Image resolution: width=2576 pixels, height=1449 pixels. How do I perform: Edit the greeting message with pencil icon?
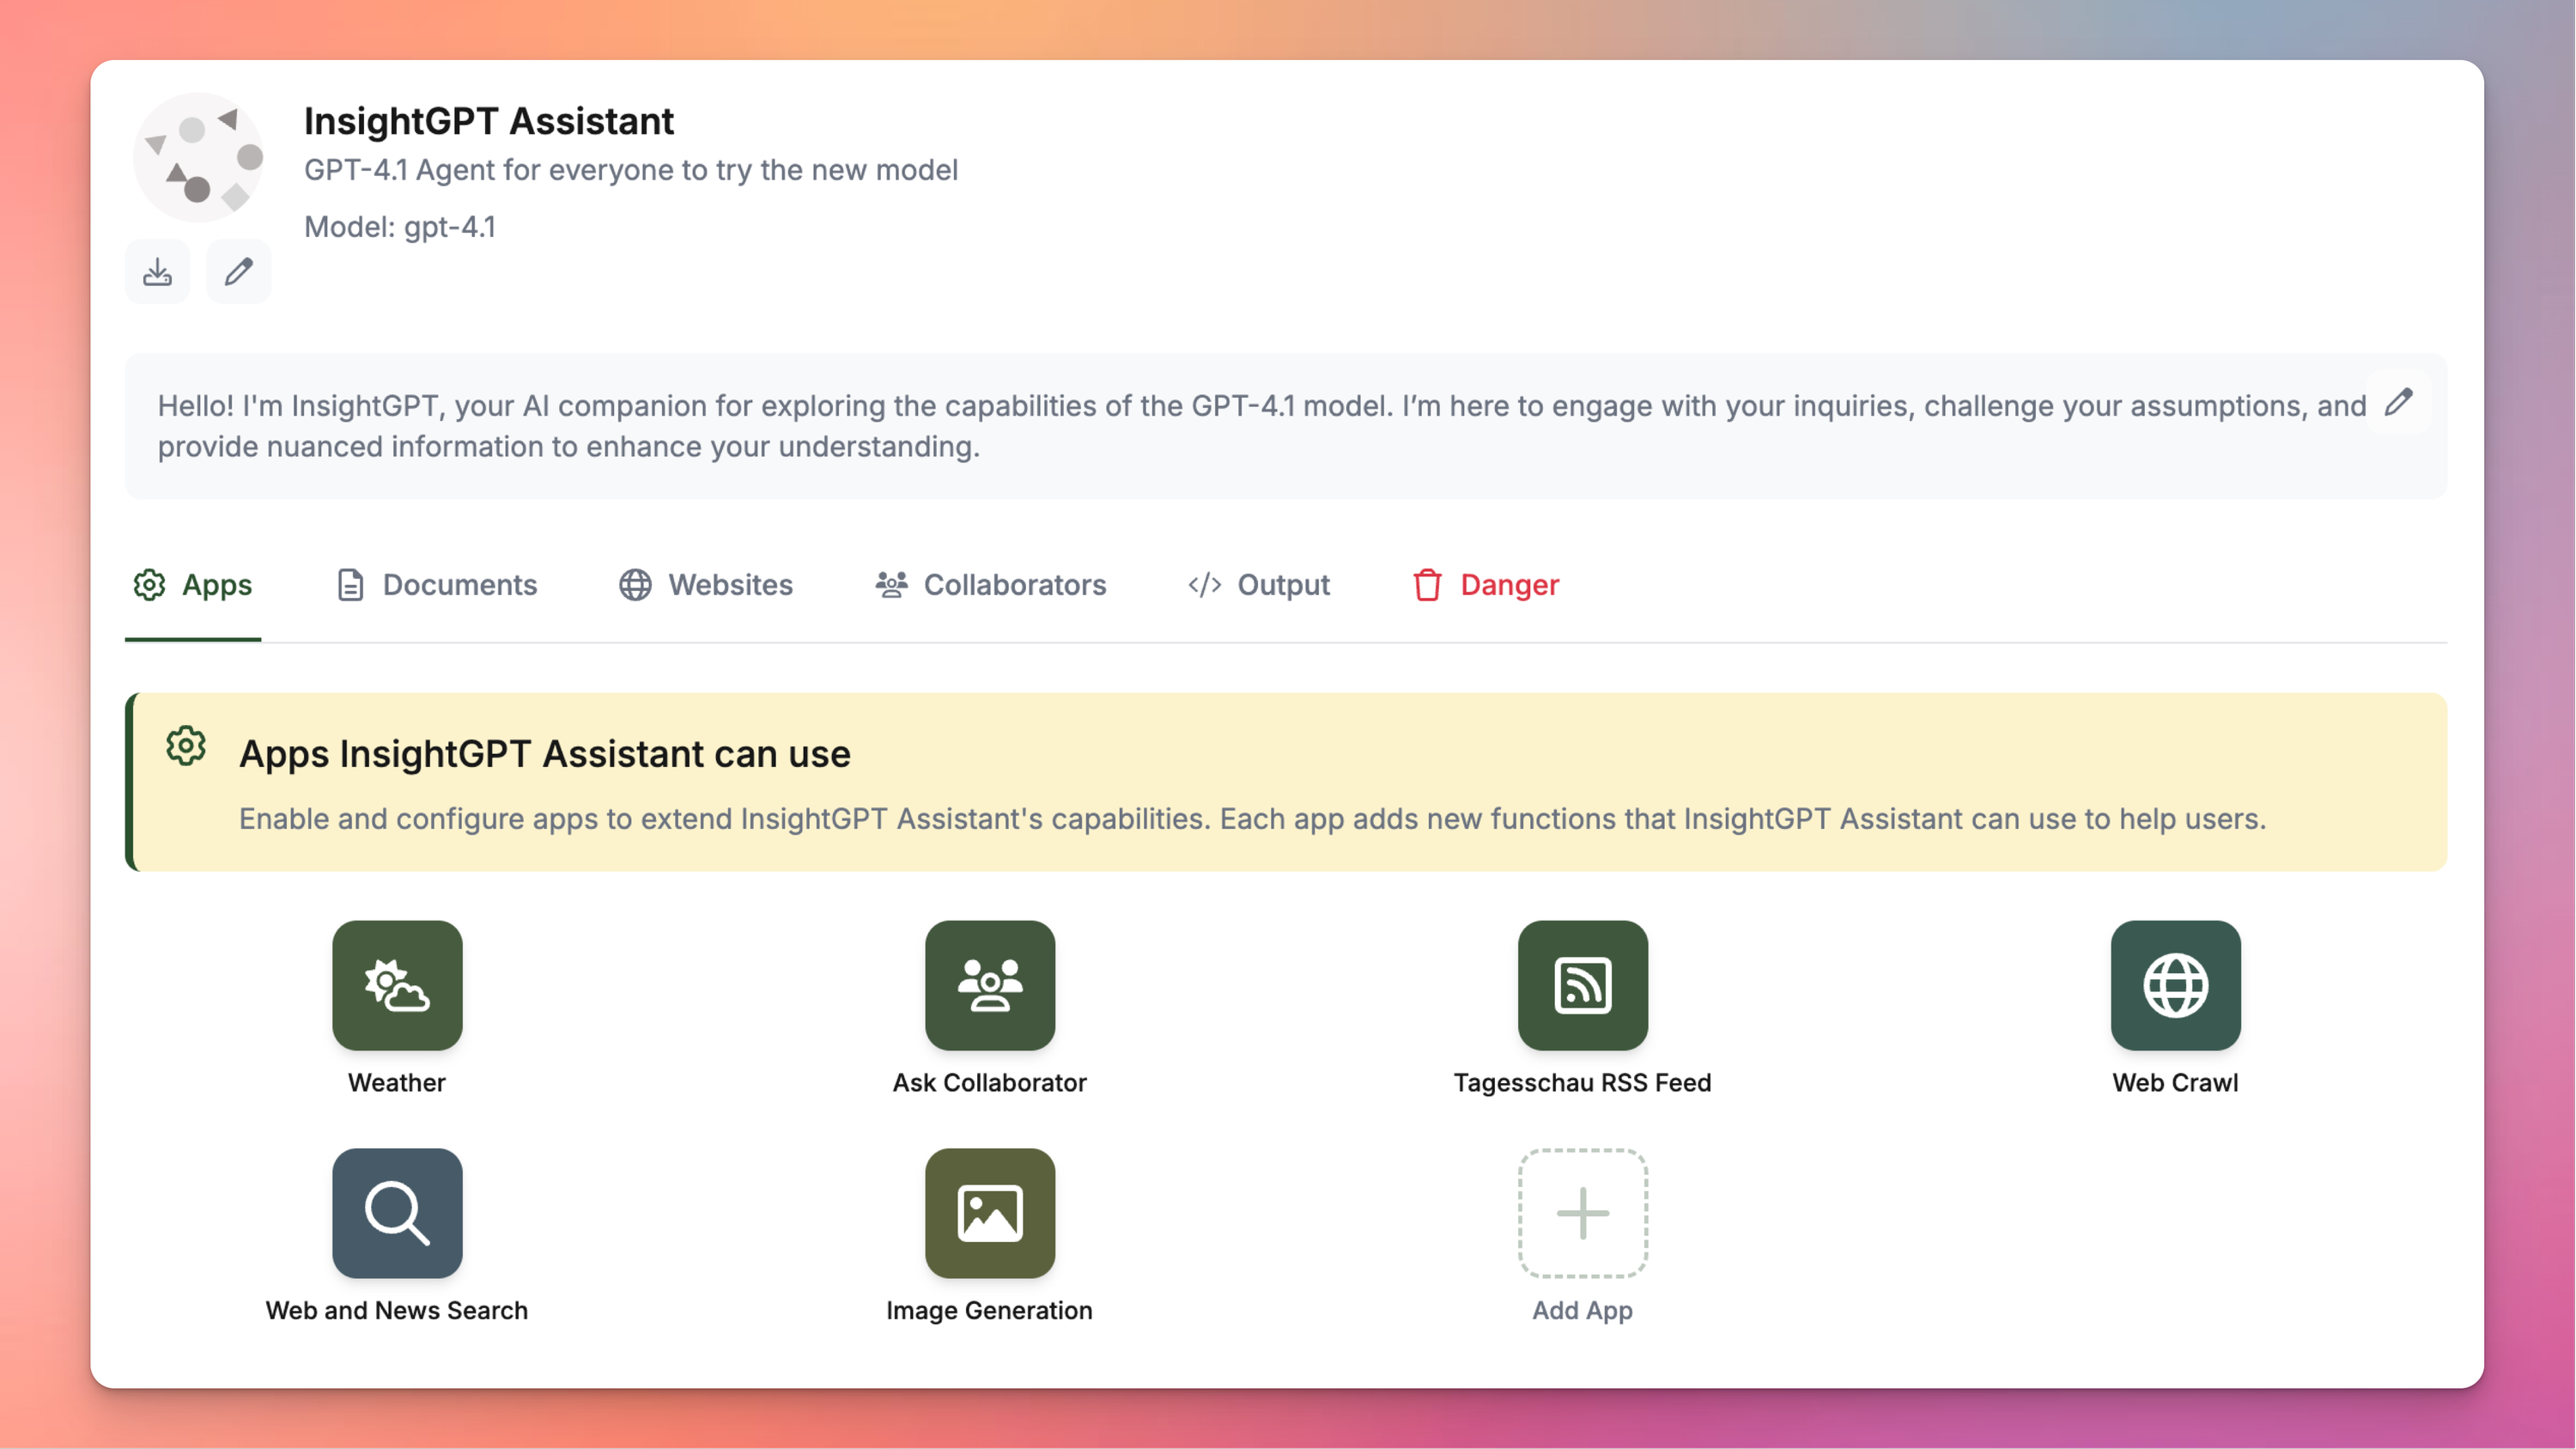(2398, 402)
